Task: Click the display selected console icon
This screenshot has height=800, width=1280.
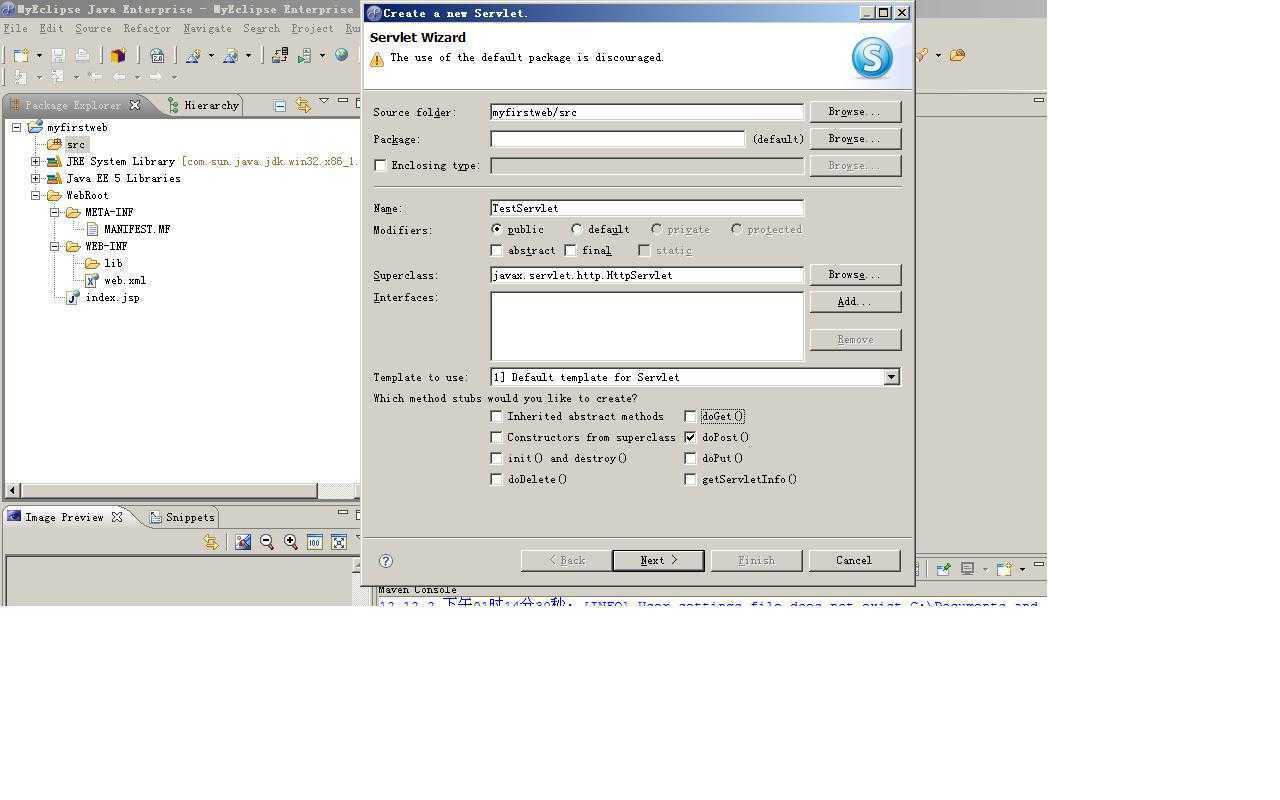Action: point(968,569)
